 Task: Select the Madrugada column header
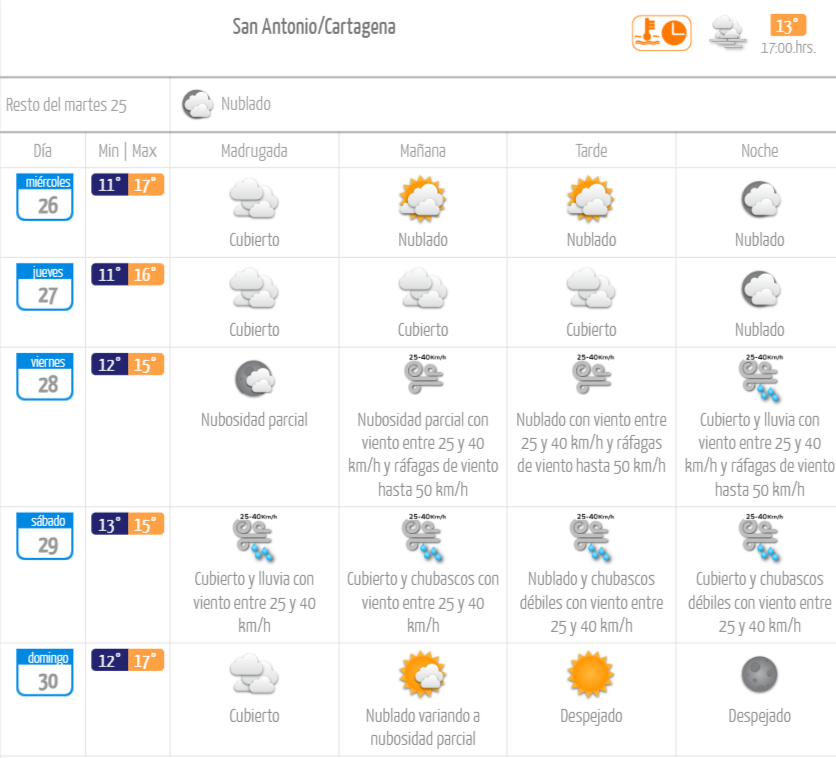[253, 151]
